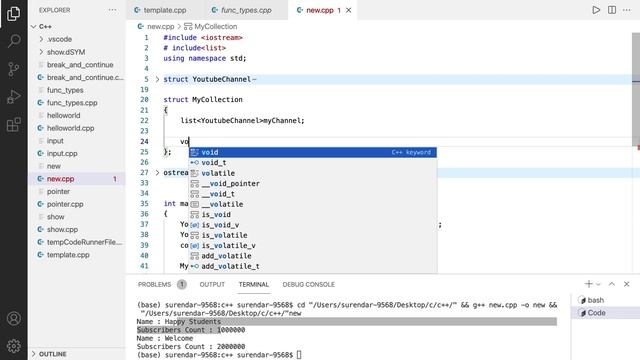This screenshot has height=360, width=640.
Task: Open the terminal launch profile dropdown
Action: (598, 284)
